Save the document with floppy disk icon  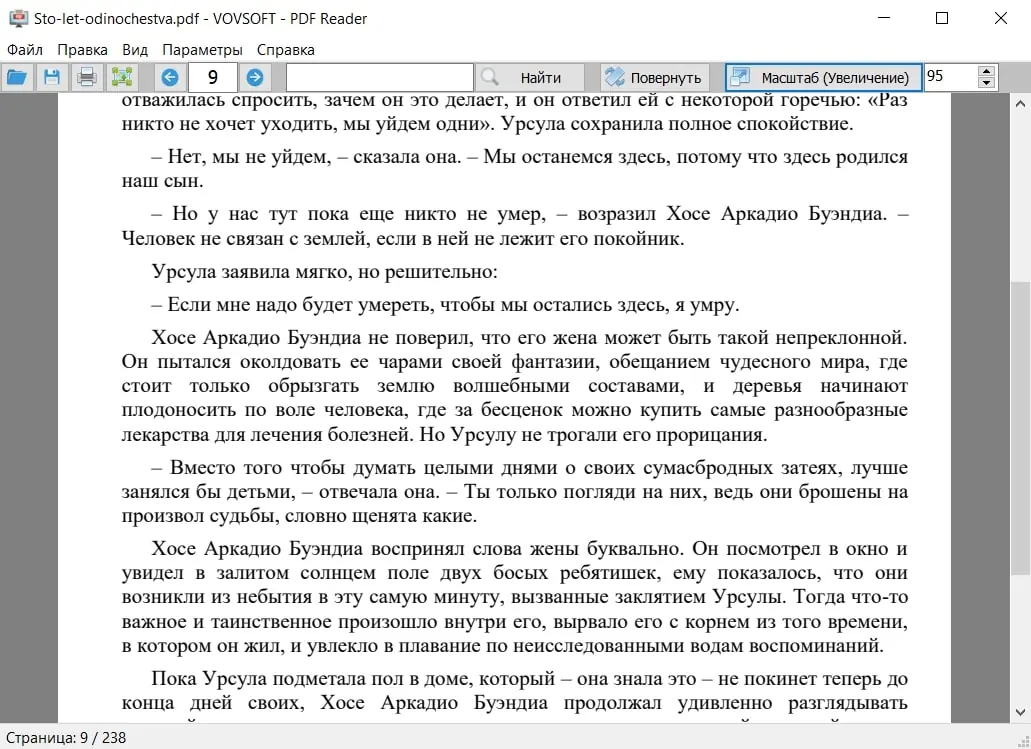pos(52,78)
